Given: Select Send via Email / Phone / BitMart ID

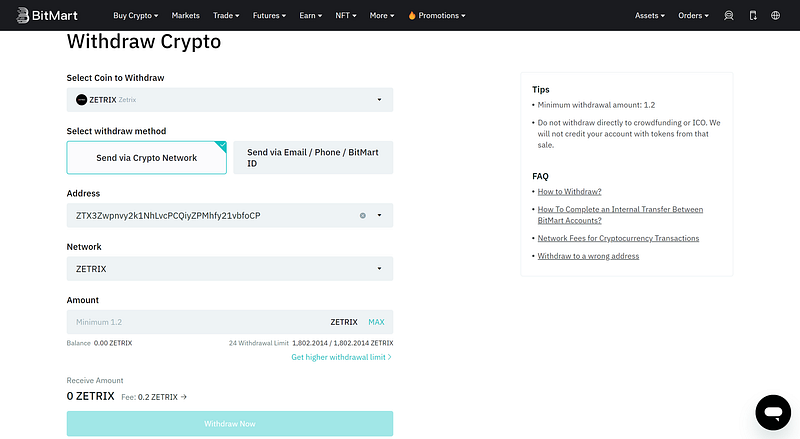Looking at the screenshot, I should (313, 158).
